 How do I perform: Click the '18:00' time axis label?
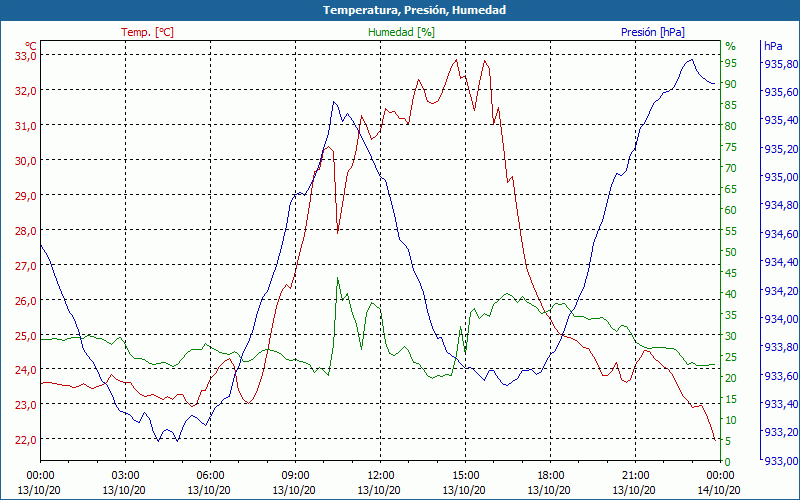551,476
